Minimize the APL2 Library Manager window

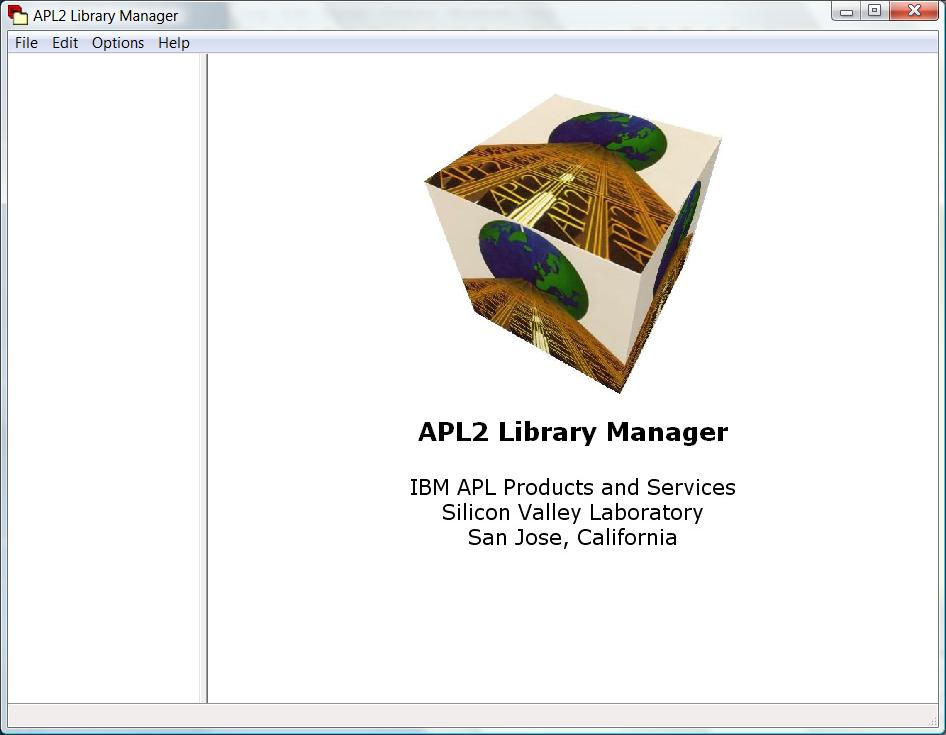tap(846, 11)
